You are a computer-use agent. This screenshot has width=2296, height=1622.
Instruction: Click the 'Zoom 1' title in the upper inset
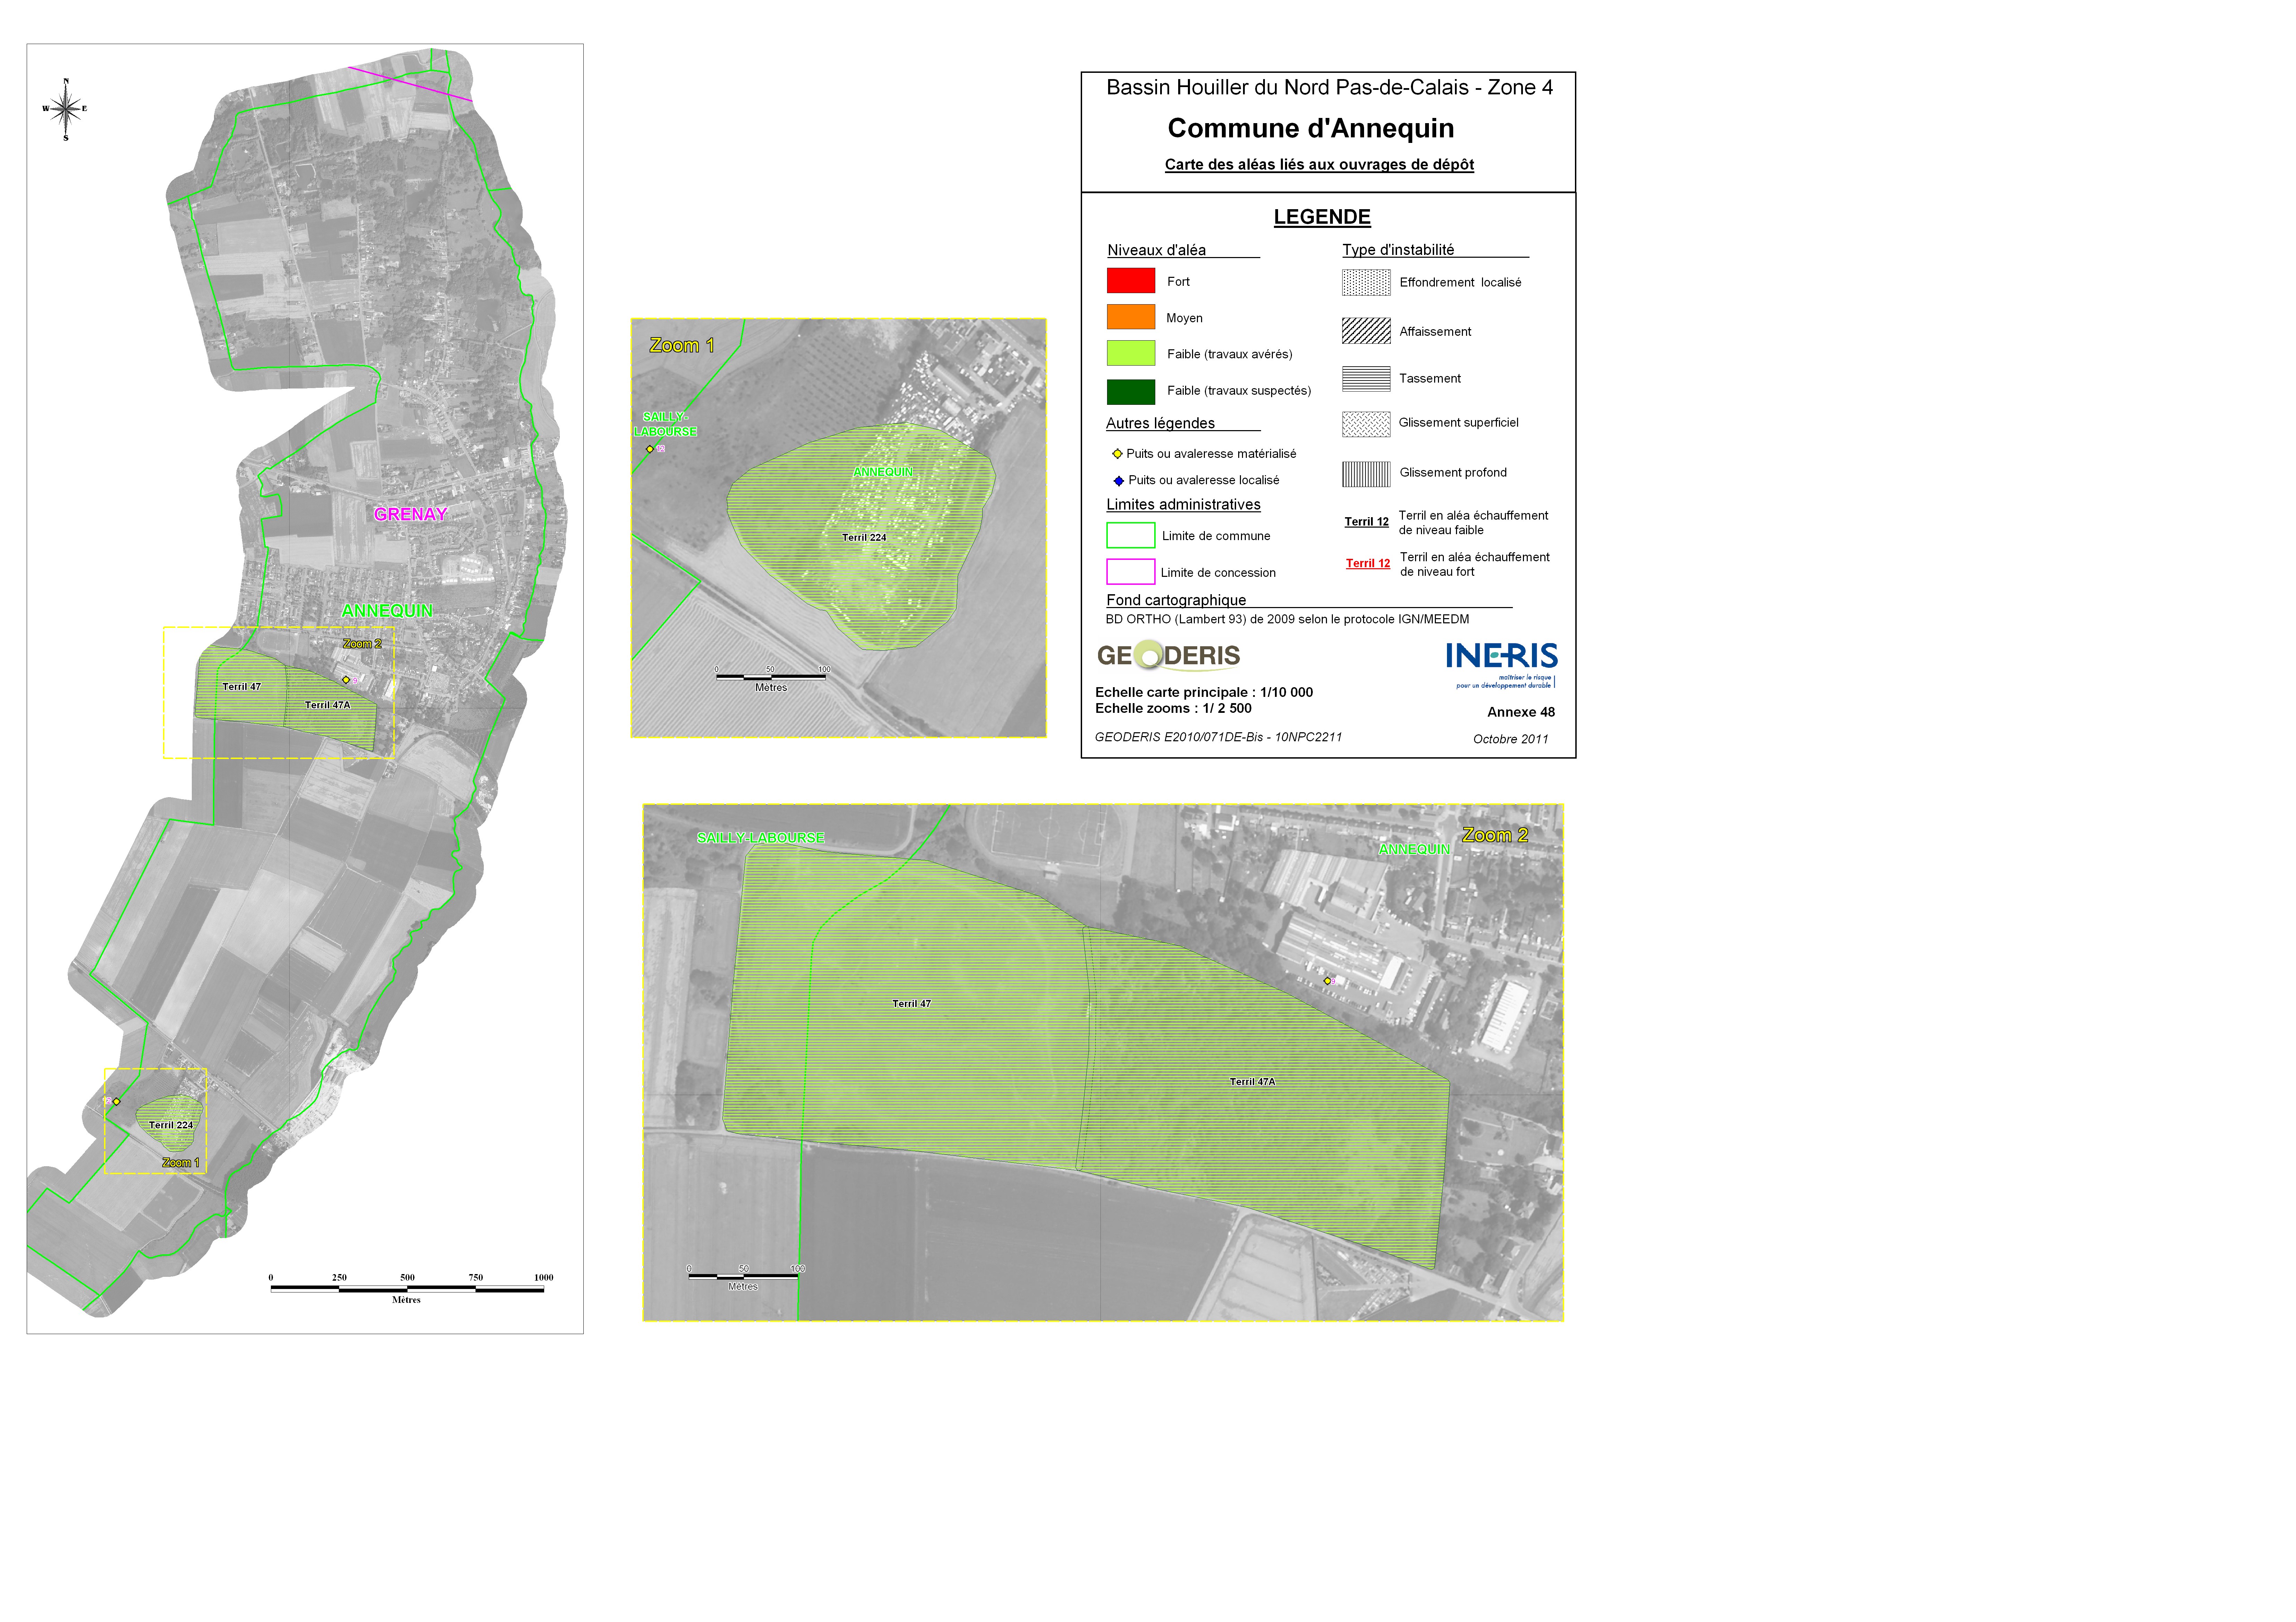point(682,346)
